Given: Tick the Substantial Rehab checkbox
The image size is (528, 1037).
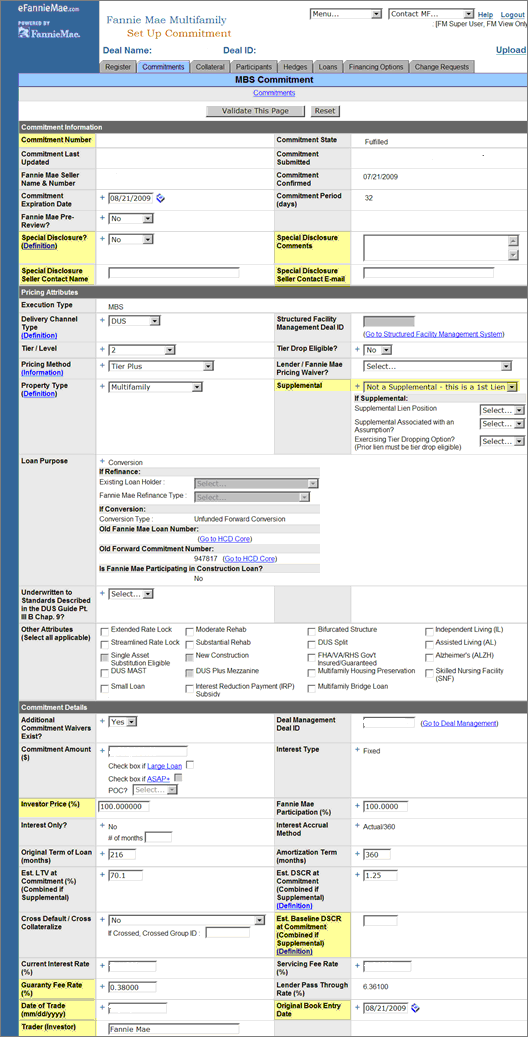Looking at the screenshot, I should coord(190,643).
